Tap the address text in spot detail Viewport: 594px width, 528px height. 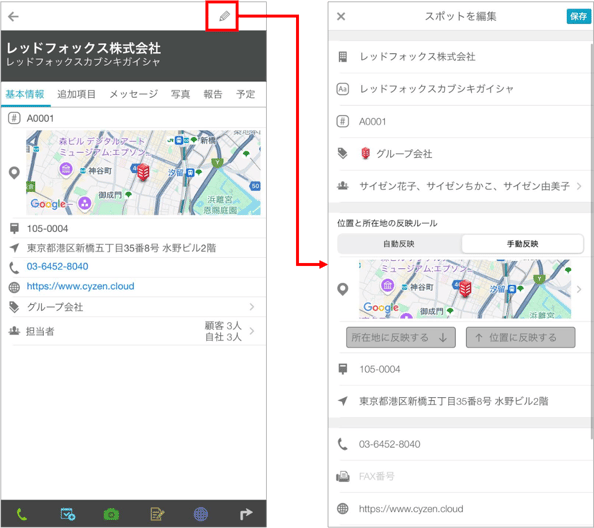point(121,248)
